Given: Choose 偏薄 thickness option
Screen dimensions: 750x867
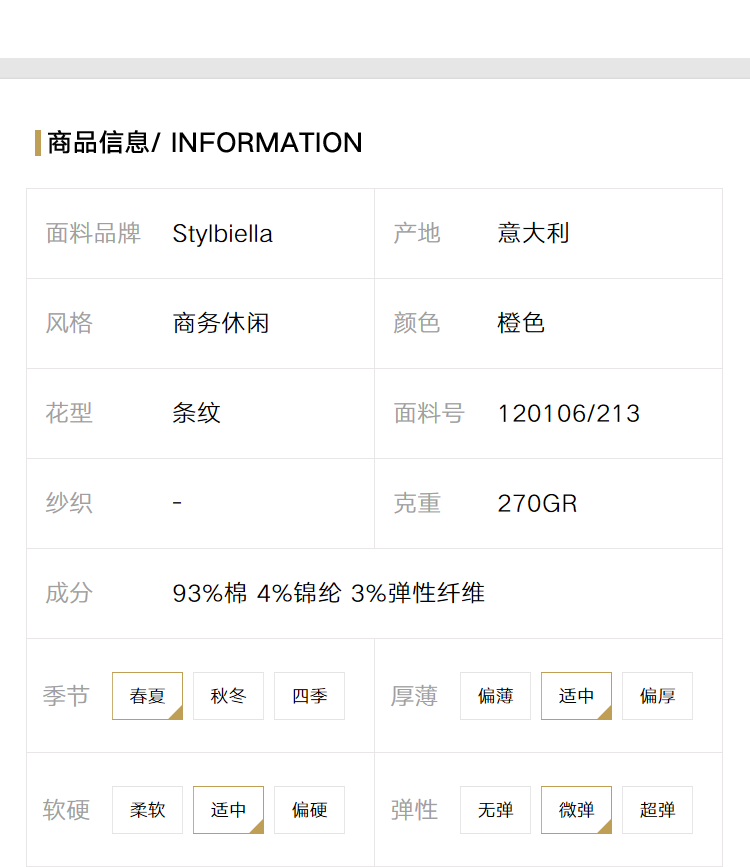Looking at the screenshot, I should [495, 696].
